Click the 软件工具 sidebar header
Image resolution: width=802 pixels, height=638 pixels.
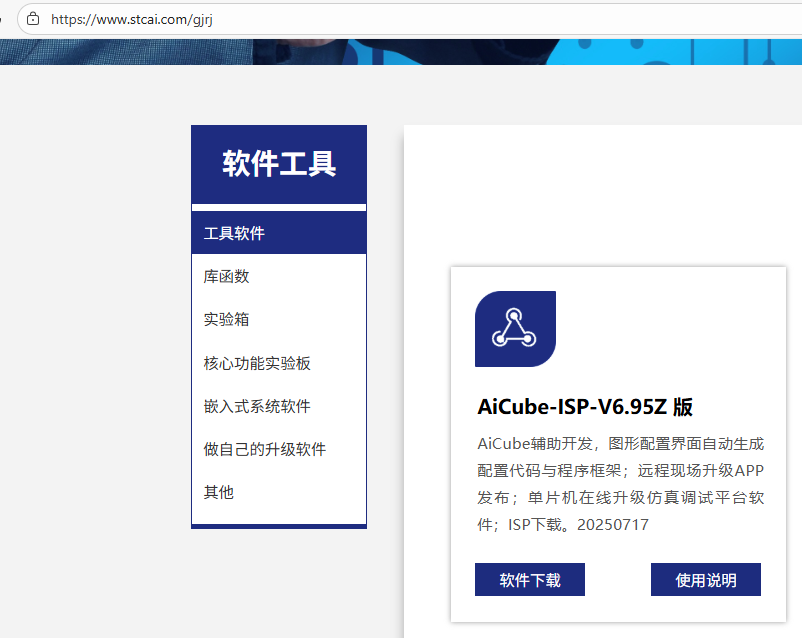(279, 164)
